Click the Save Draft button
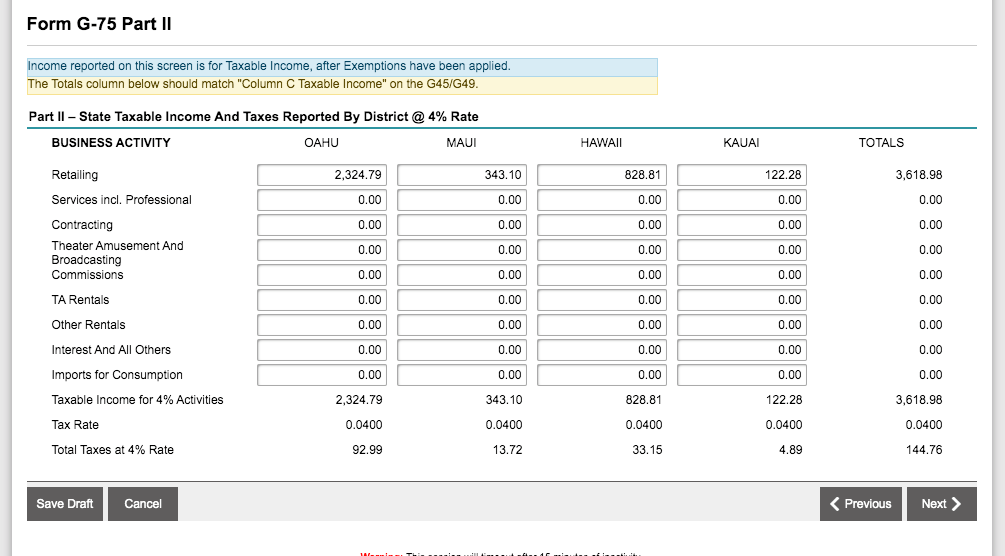Screen dimensions: 1005x556 pyautogui.click(x=65, y=504)
